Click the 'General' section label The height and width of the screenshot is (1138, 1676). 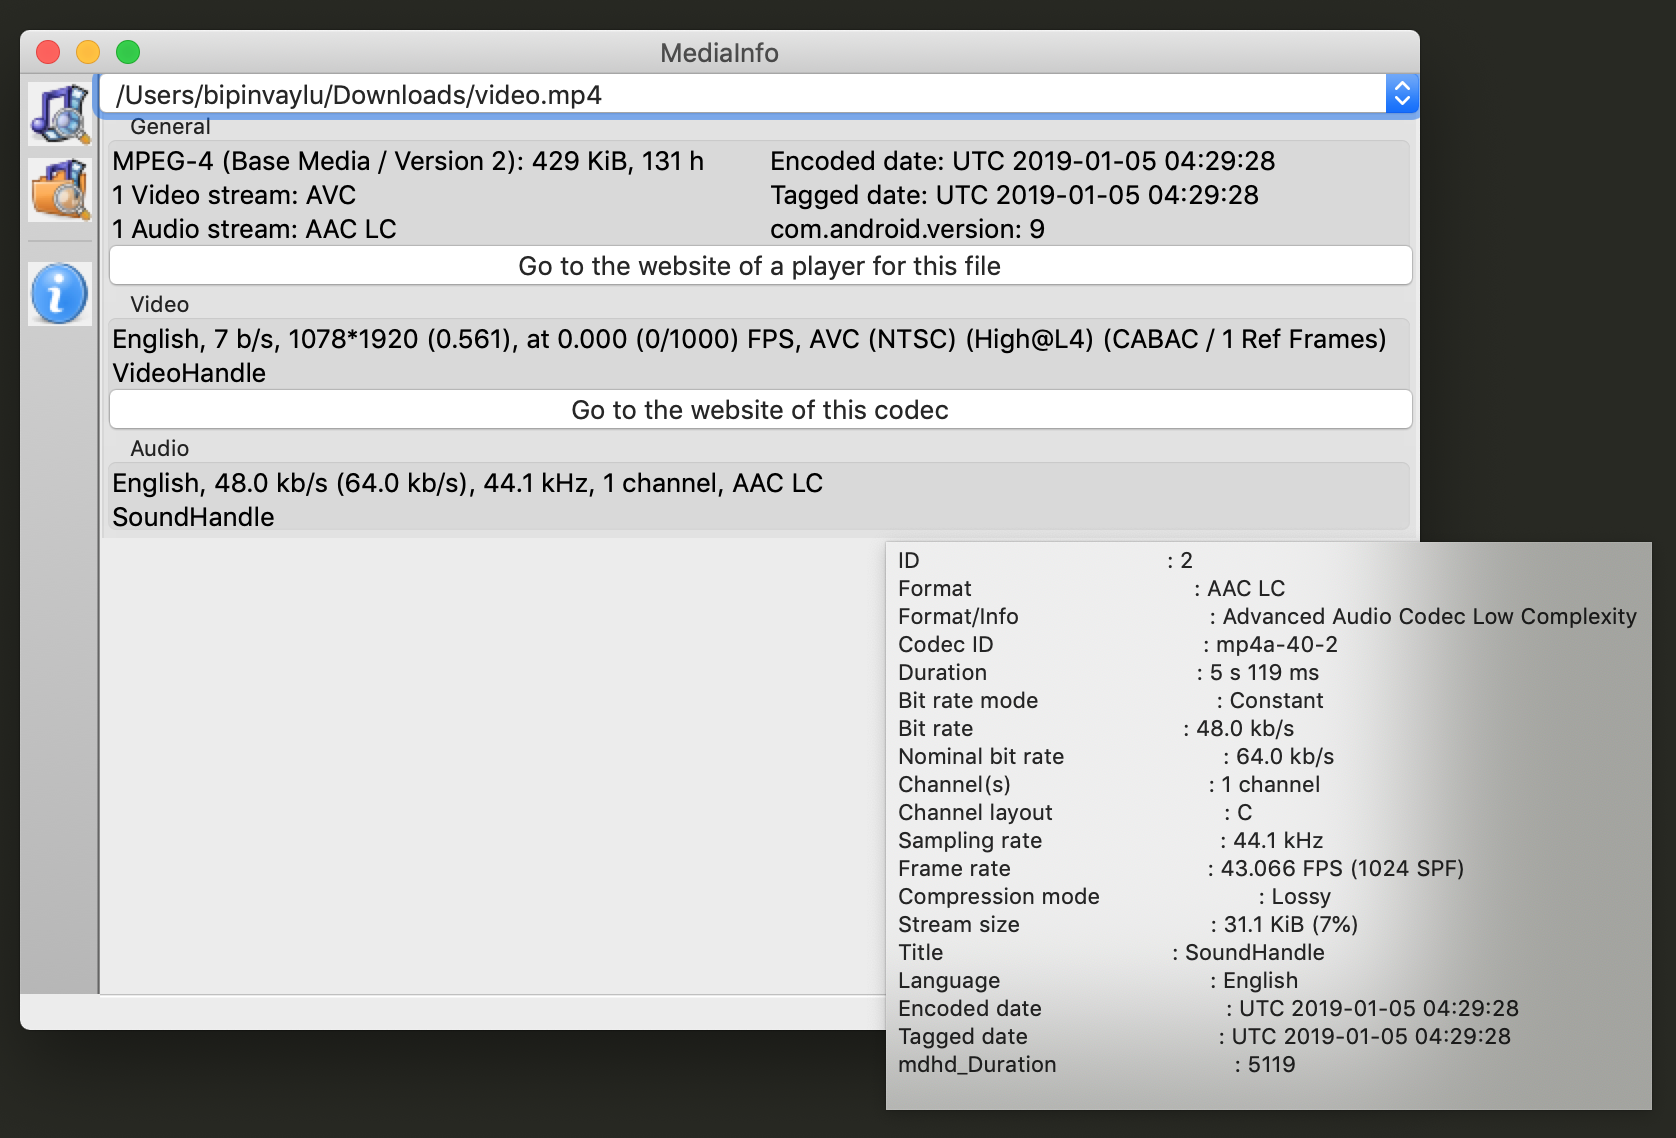[x=170, y=127]
